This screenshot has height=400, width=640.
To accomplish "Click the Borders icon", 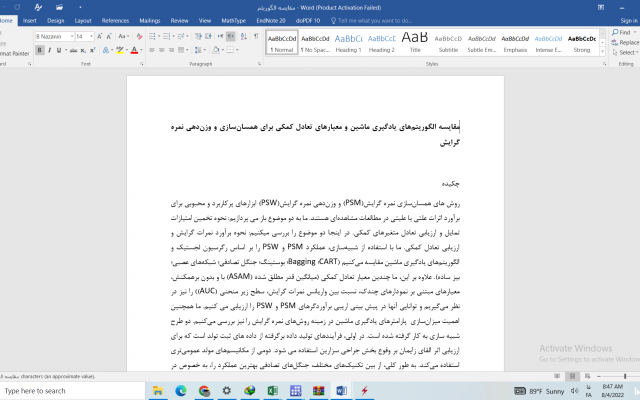I will click(230, 50).
